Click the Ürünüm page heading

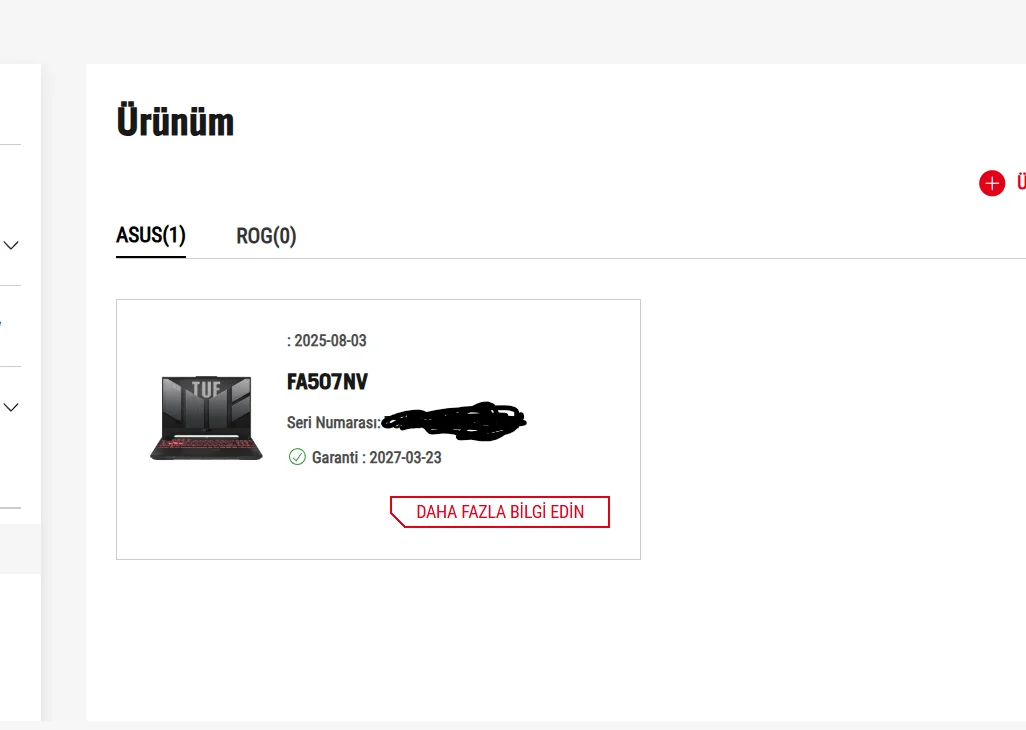175,122
